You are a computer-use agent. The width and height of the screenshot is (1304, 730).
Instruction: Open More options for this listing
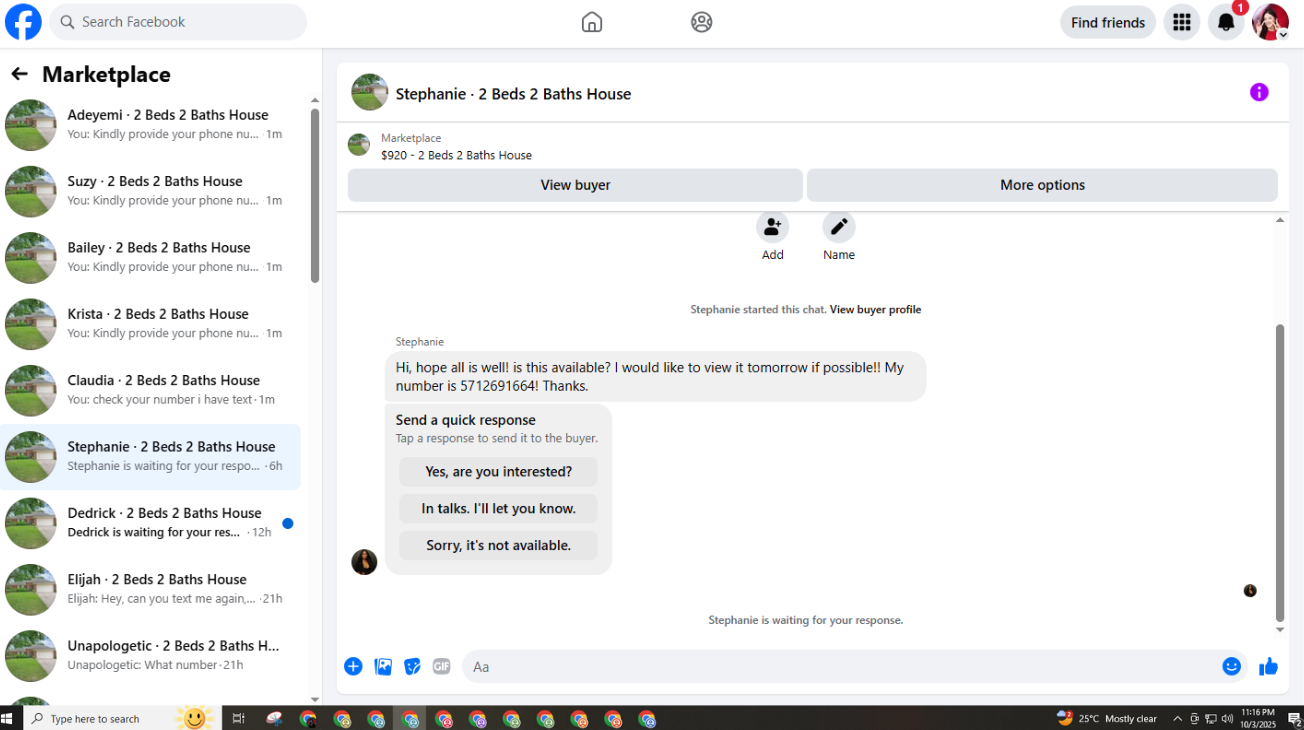point(1042,185)
